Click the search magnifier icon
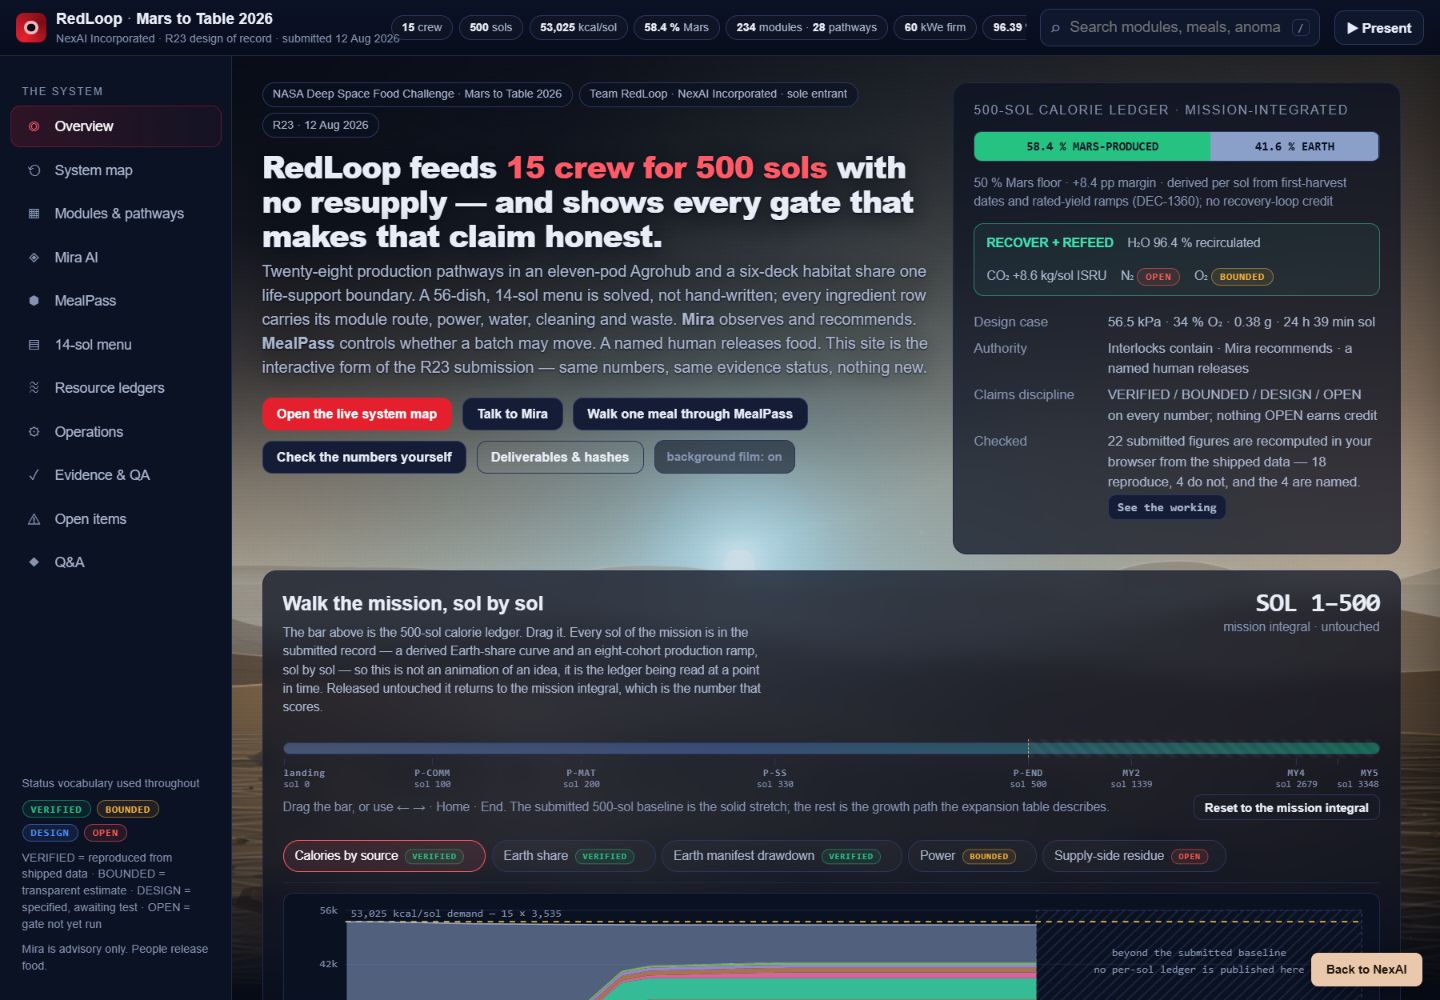The height and width of the screenshot is (1000, 1440). pos(1055,28)
